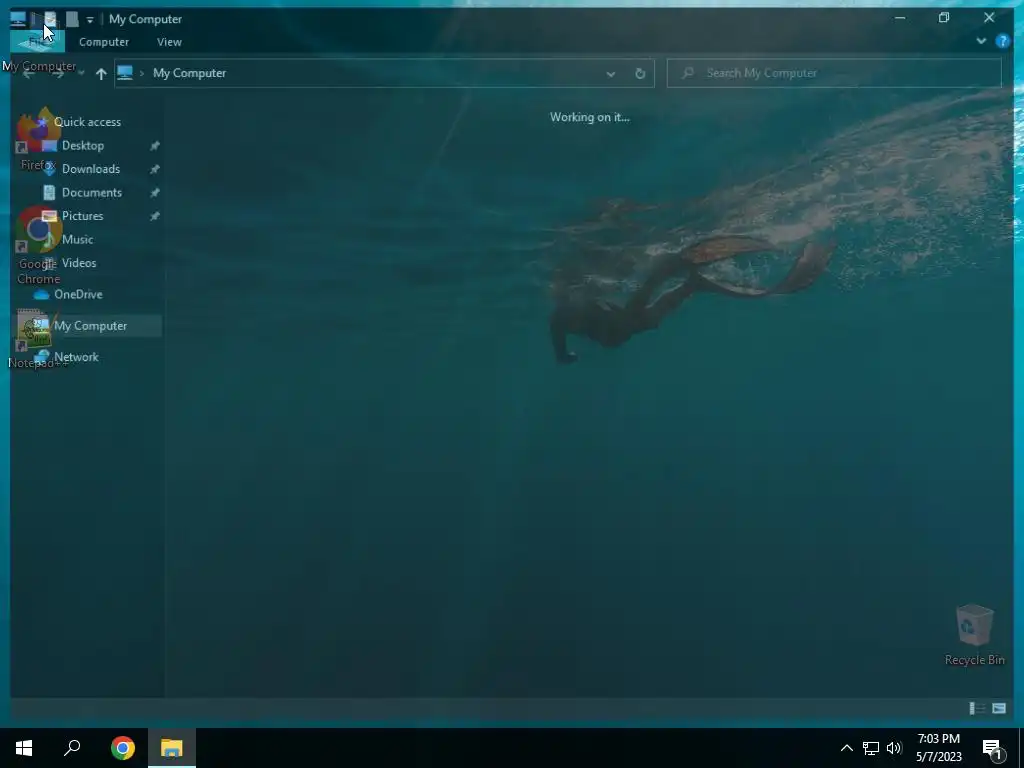This screenshot has width=1024, height=768.
Task: Open taskbar Search magnifier
Action: (x=72, y=748)
